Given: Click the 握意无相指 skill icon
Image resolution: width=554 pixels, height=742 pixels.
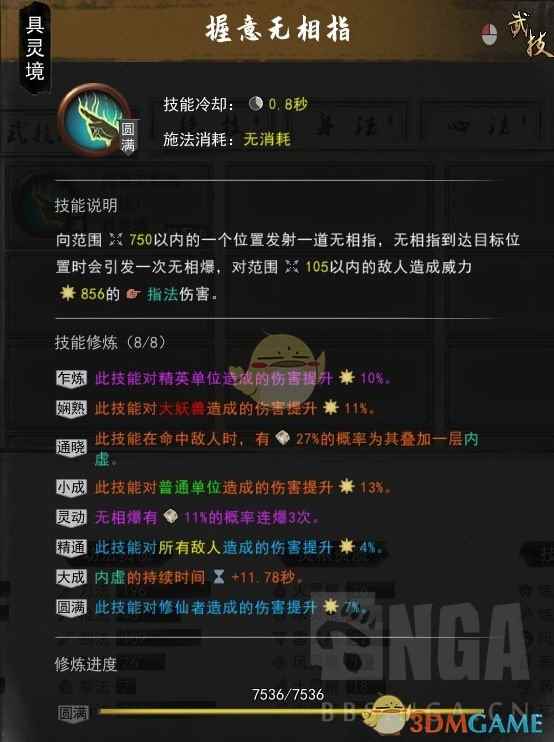Looking at the screenshot, I should click(x=95, y=120).
